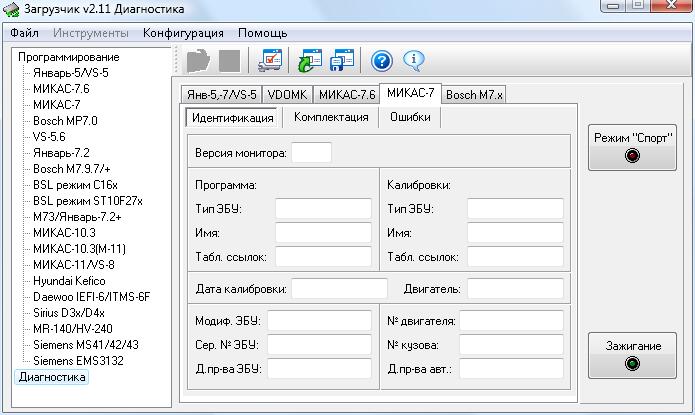Screen dimensions: 695x415
Task: Select Диагностика tree item
Action: coord(52,377)
